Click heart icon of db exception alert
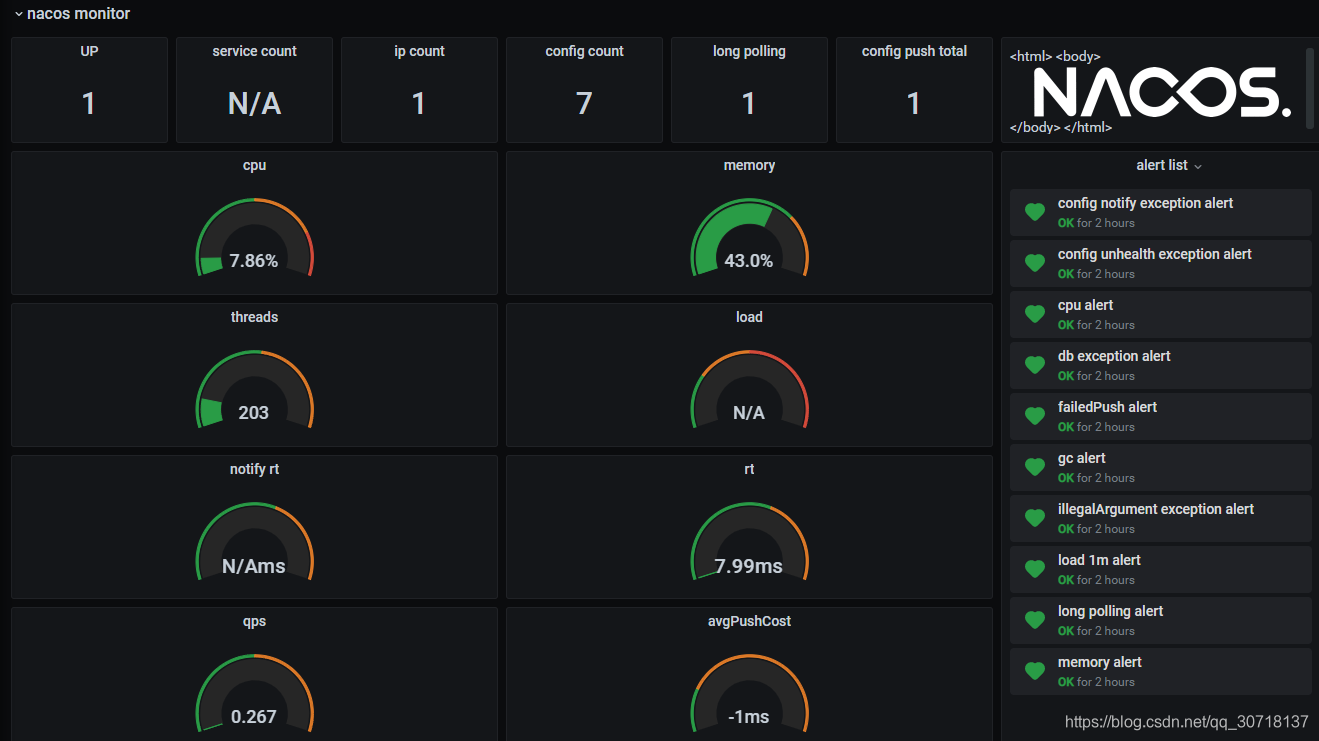 pyautogui.click(x=1035, y=365)
